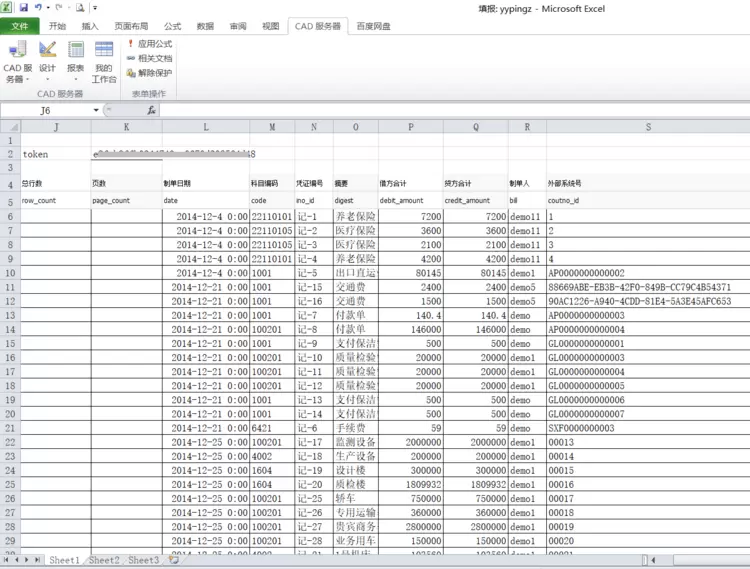Switch to the 公式 ribbon tab

[172, 26]
